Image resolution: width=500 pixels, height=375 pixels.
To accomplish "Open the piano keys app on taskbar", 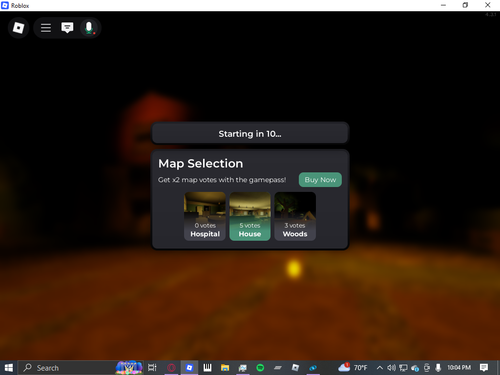I will 207,368.
